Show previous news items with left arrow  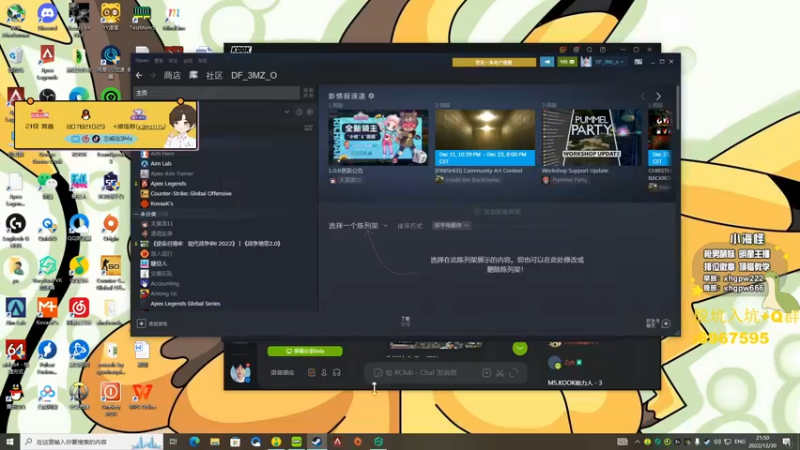(643, 96)
